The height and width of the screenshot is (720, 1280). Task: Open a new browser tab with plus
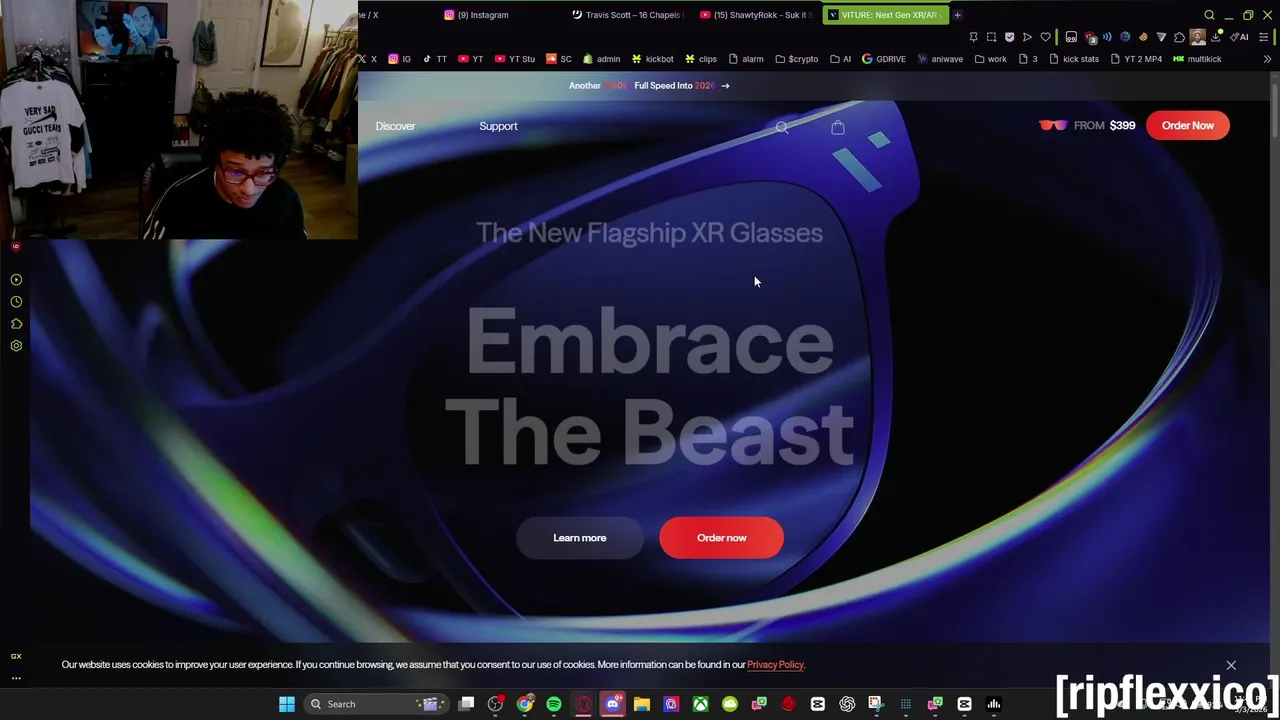tap(957, 15)
